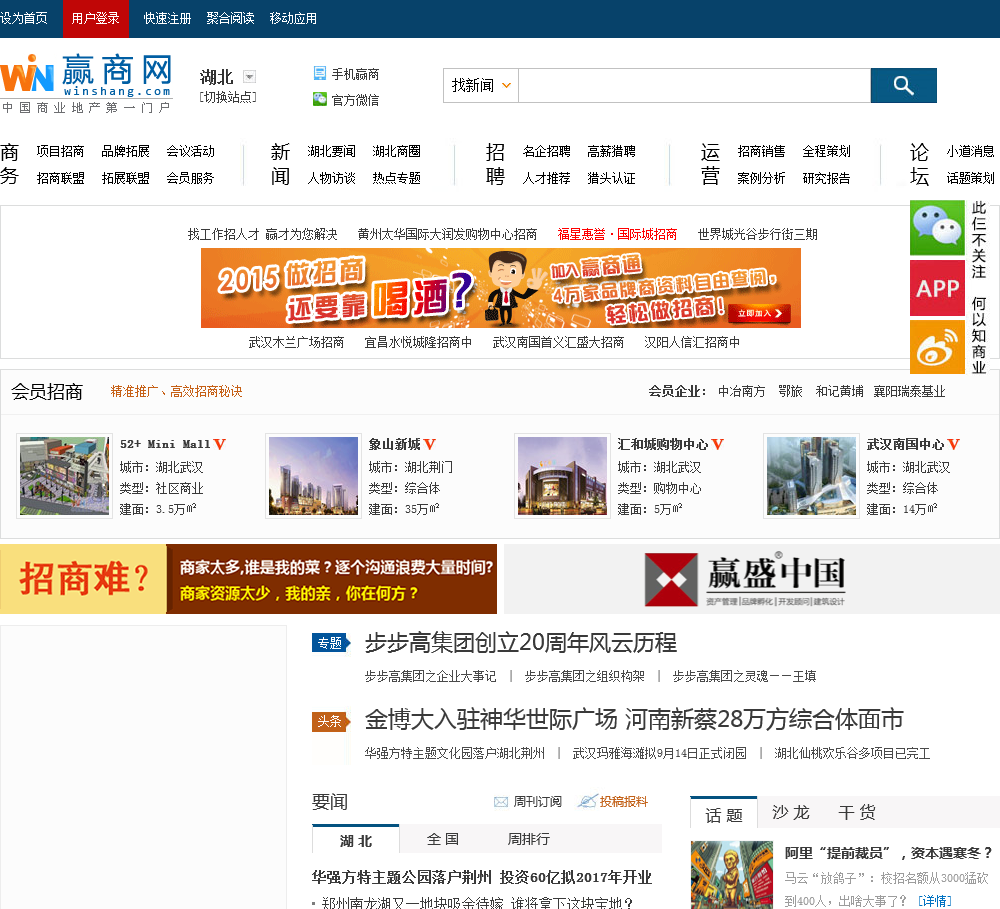Click the V badge beside 象山新城
Image resolution: width=1000 pixels, height=909 pixels.
[429, 444]
